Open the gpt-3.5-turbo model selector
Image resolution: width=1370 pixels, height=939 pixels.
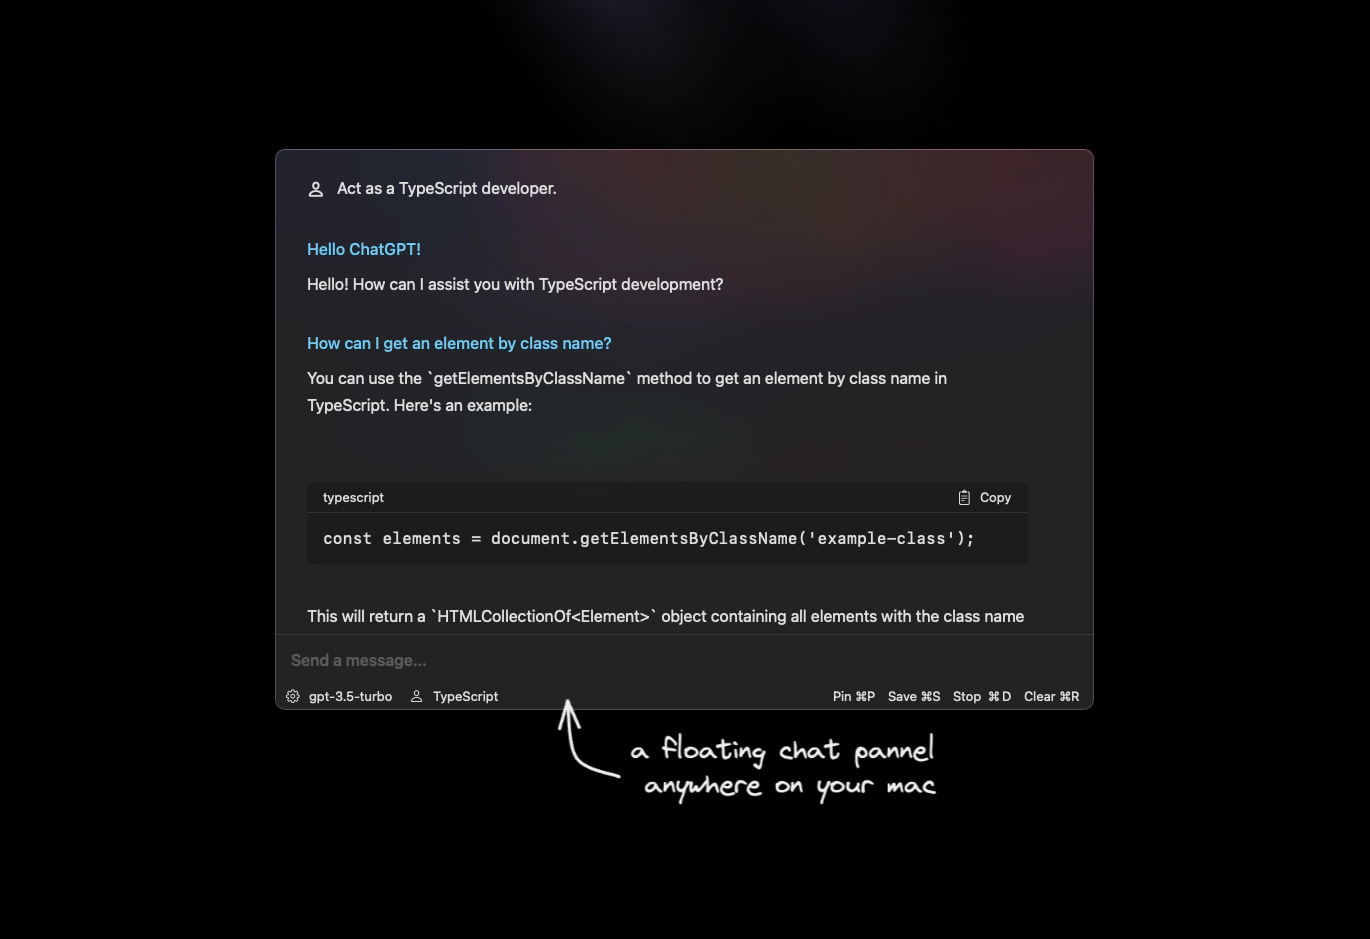pyautogui.click(x=339, y=696)
